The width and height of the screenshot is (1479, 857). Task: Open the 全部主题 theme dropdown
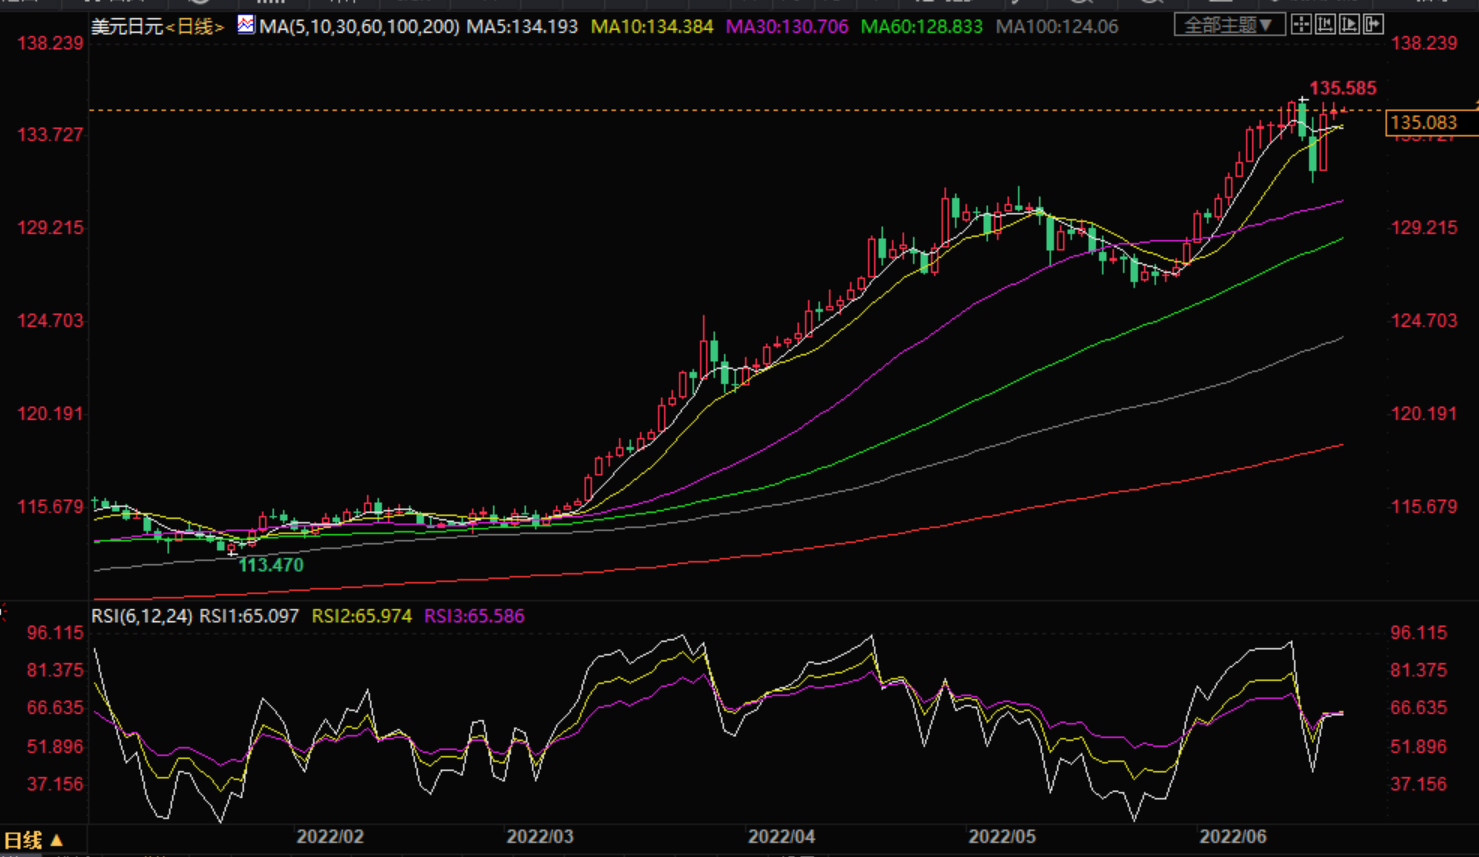[1228, 25]
